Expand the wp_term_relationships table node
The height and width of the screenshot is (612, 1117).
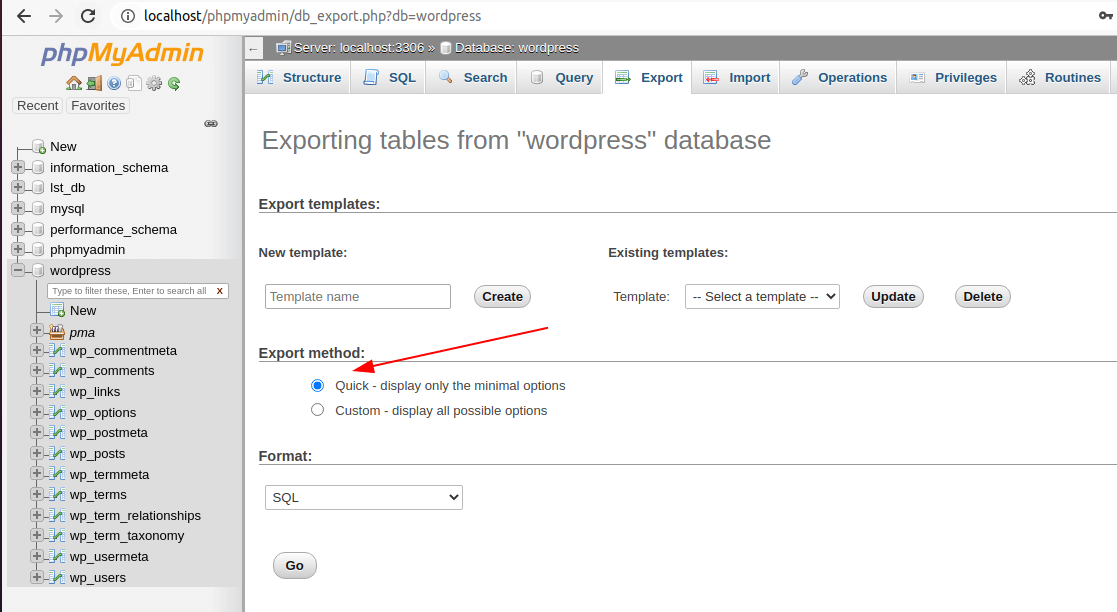pyautogui.click(x=37, y=514)
